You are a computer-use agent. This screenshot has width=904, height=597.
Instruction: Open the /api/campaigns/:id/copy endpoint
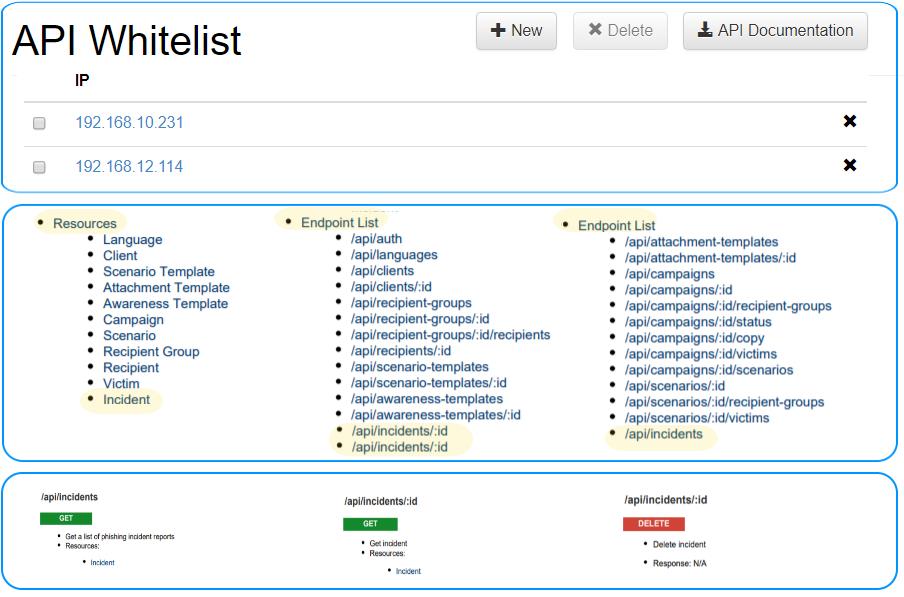(x=695, y=338)
